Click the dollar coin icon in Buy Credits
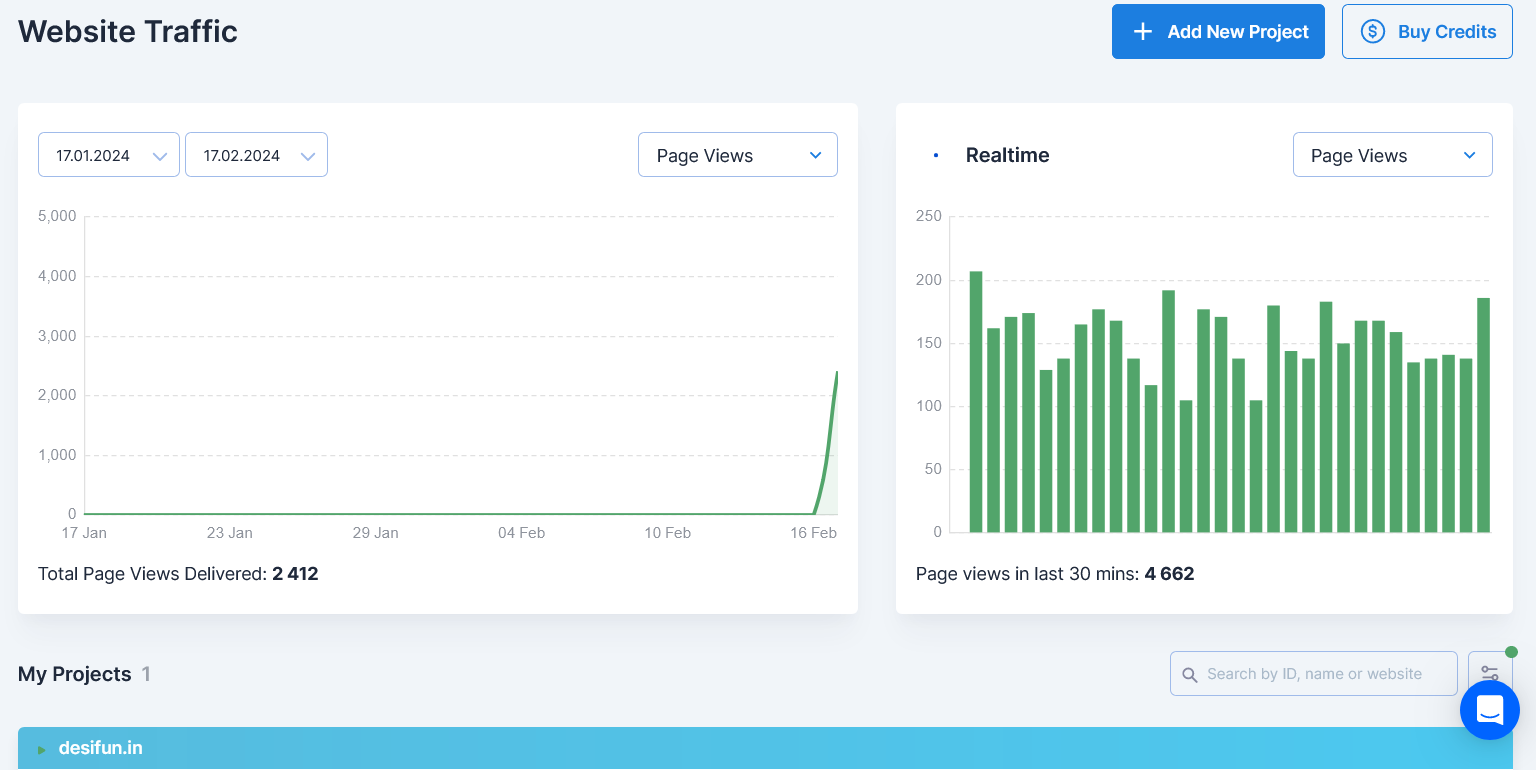 tap(1373, 32)
